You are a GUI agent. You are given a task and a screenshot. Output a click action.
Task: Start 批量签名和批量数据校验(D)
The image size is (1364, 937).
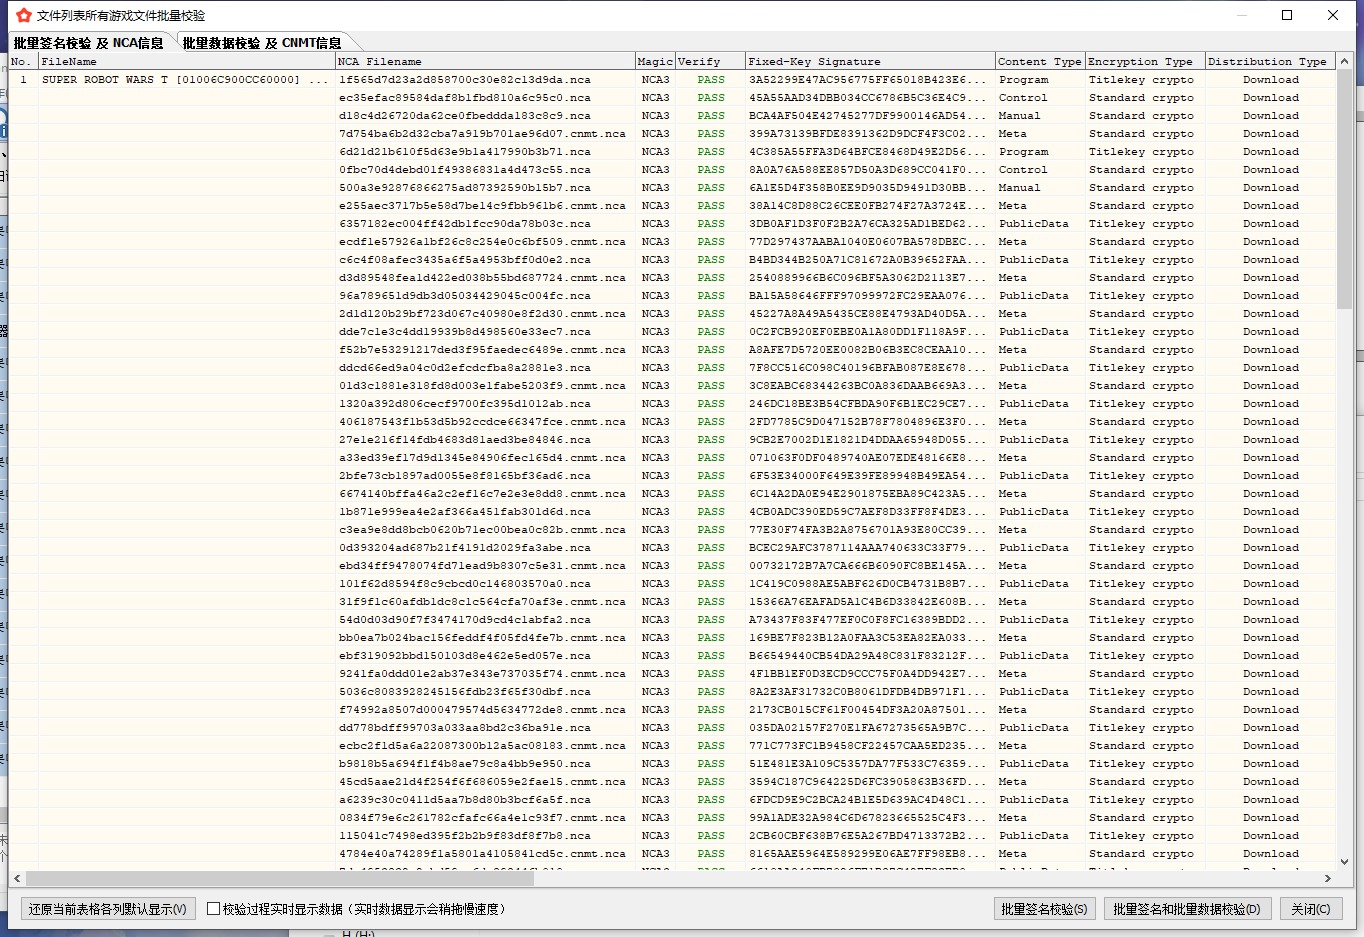click(x=1186, y=909)
